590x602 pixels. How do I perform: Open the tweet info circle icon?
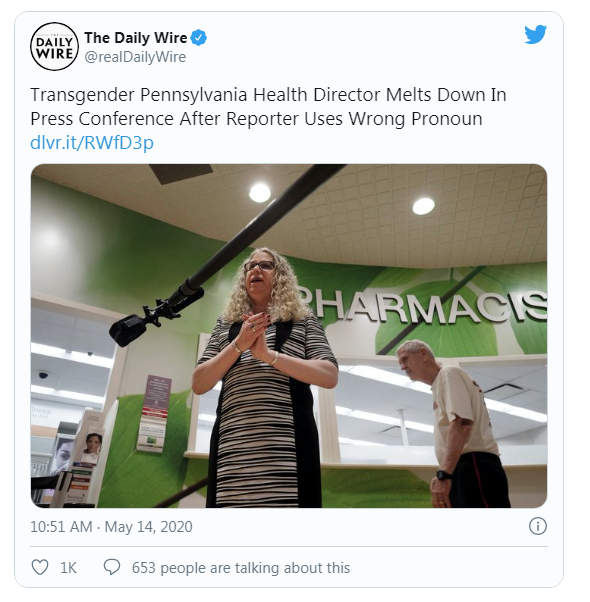(537, 526)
